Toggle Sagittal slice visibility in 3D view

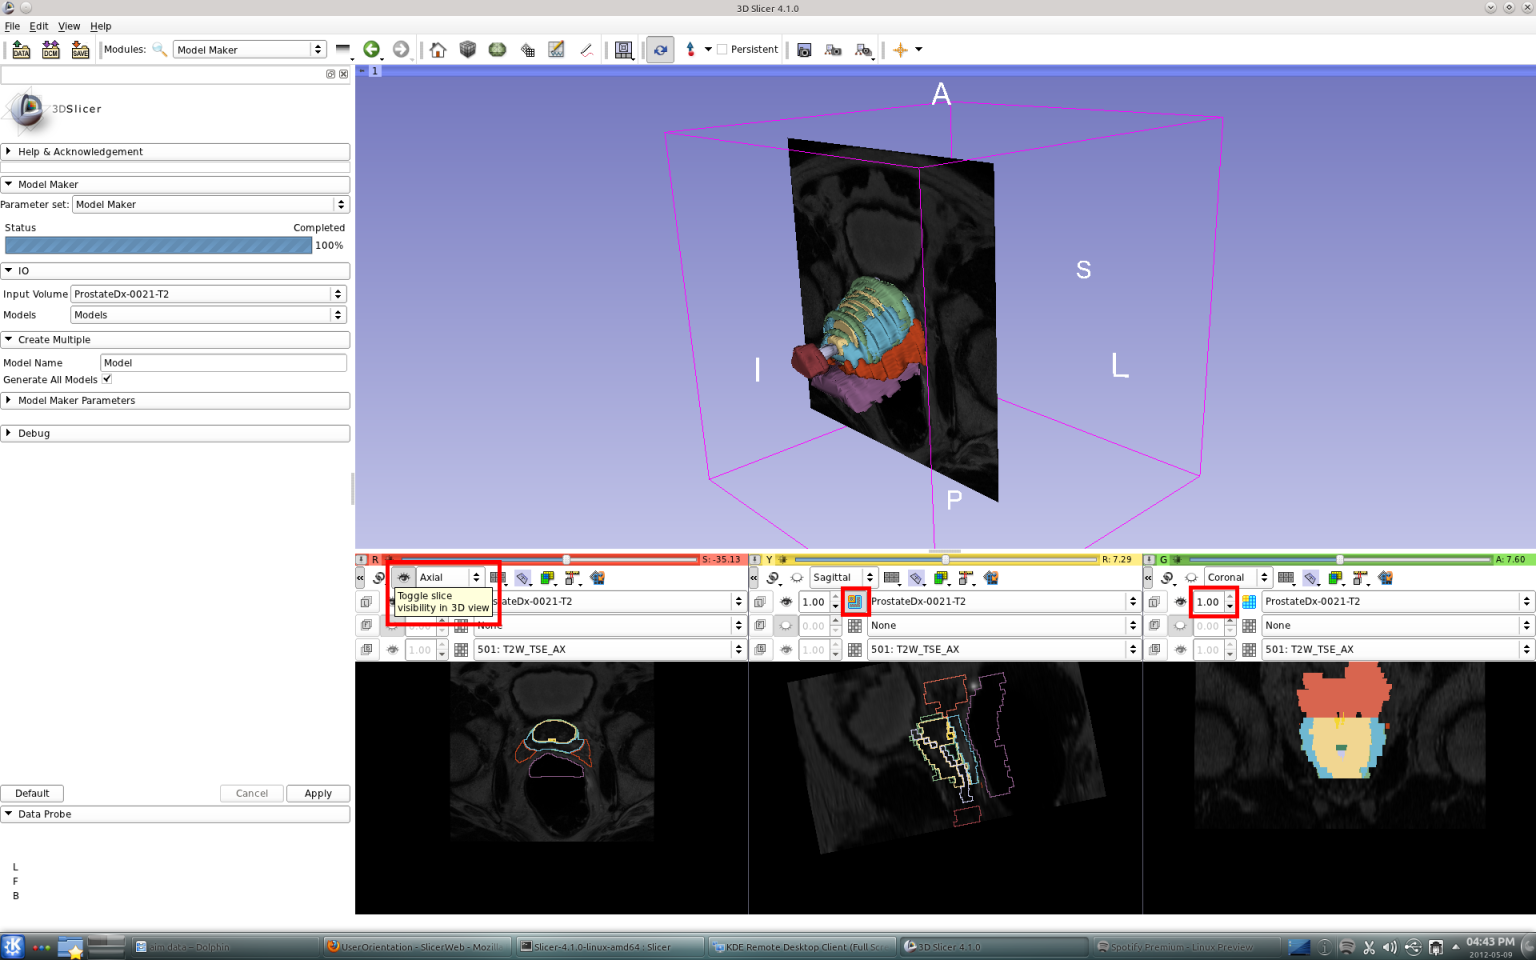(797, 578)
